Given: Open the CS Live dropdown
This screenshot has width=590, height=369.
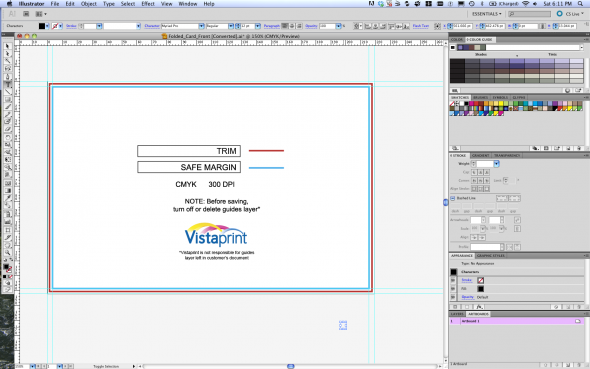Looking at the screenshot, I should tap(570, 14).
